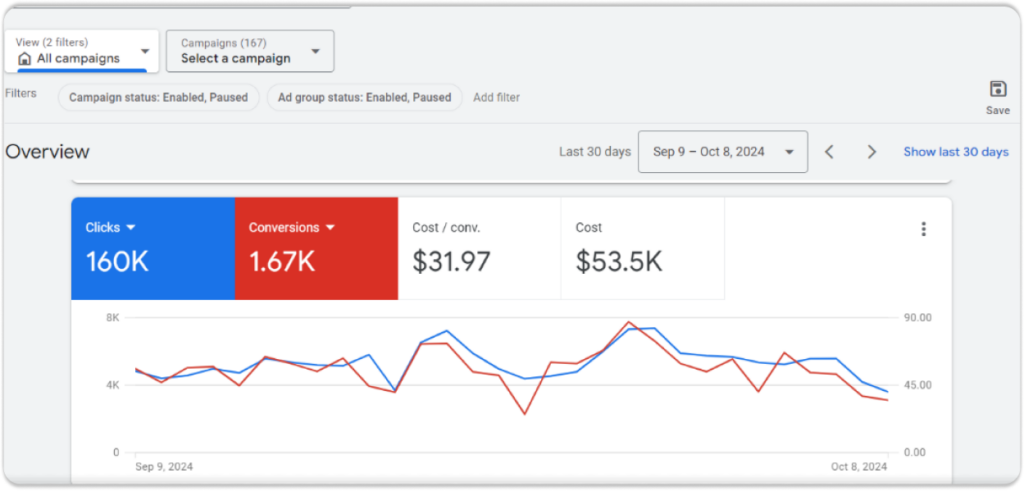The image size is (1024, 491).
Task: Open the Conversions metric dropdown arrow
Action: click(330, 228)
